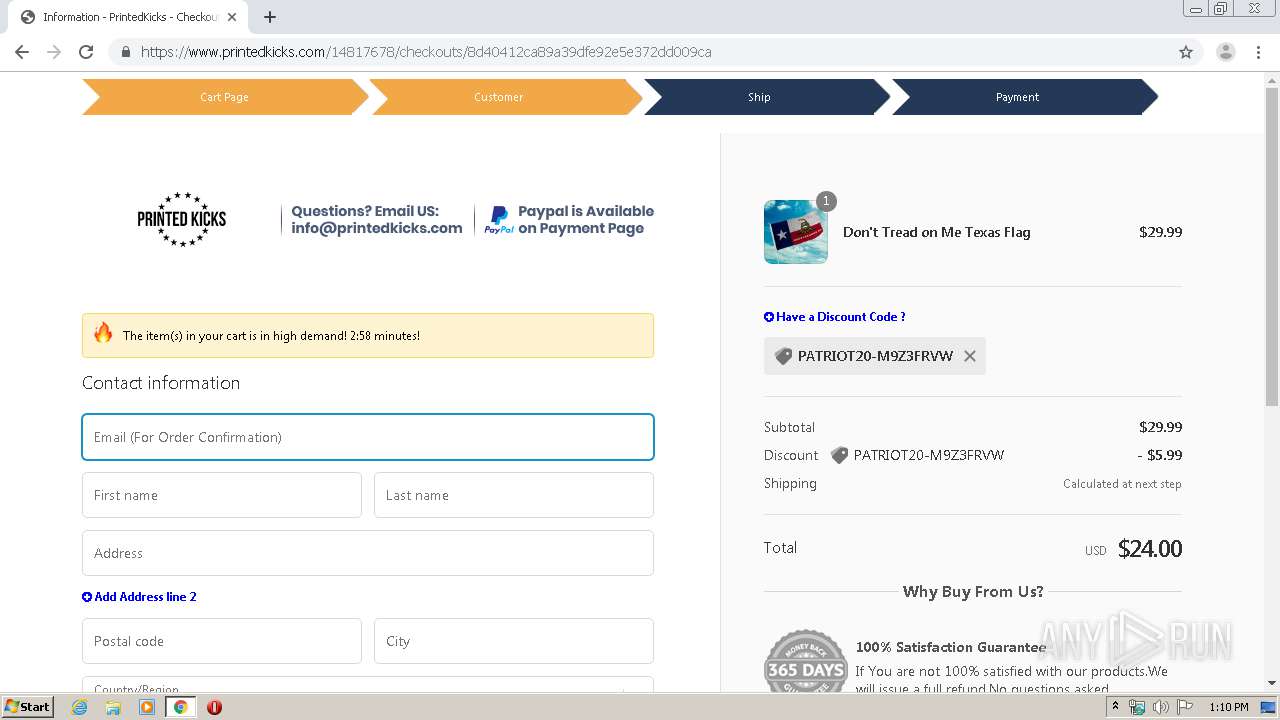This screenshot has width=1280, height=720.
Task: Click the Paypal is Available on Payment Page text
Action: click(585, 220)
